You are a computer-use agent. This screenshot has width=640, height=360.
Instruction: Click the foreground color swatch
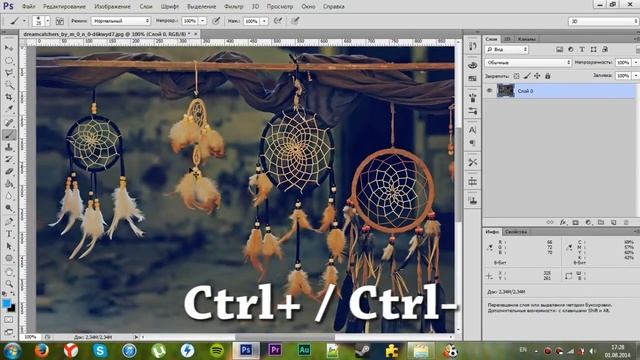6,304
